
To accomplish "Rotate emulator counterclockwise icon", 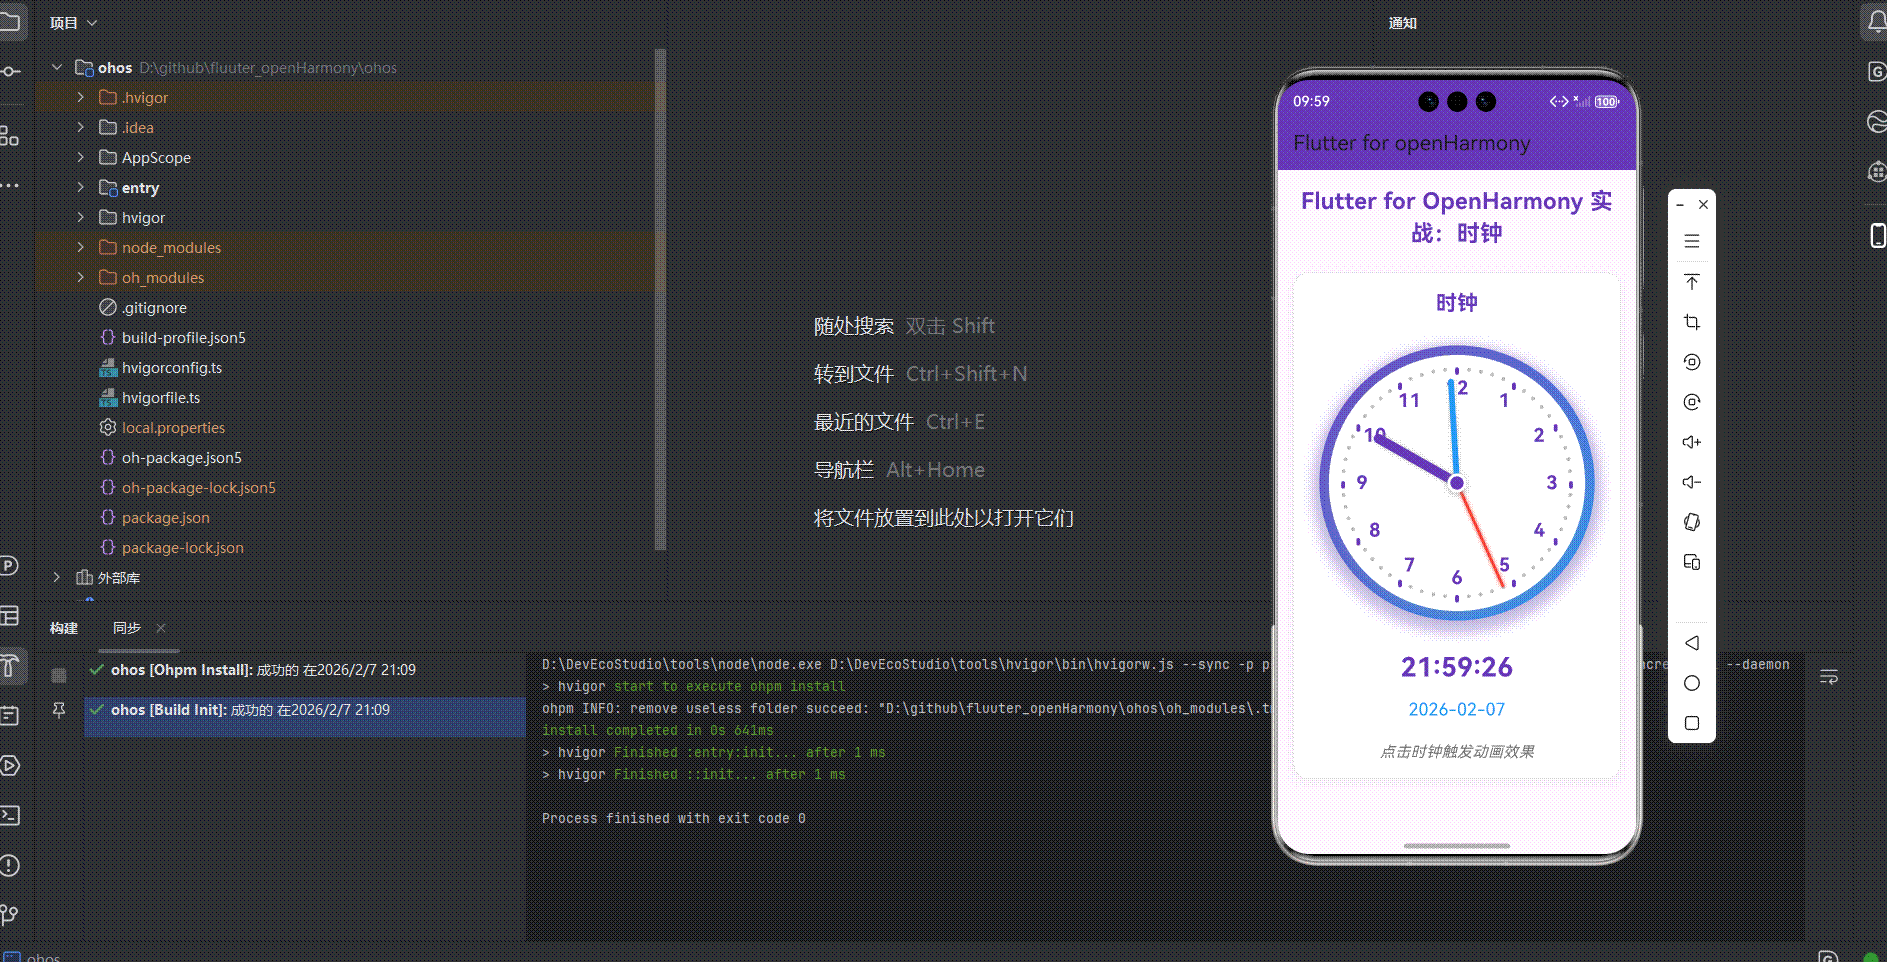I will (x=1692, y=362).
